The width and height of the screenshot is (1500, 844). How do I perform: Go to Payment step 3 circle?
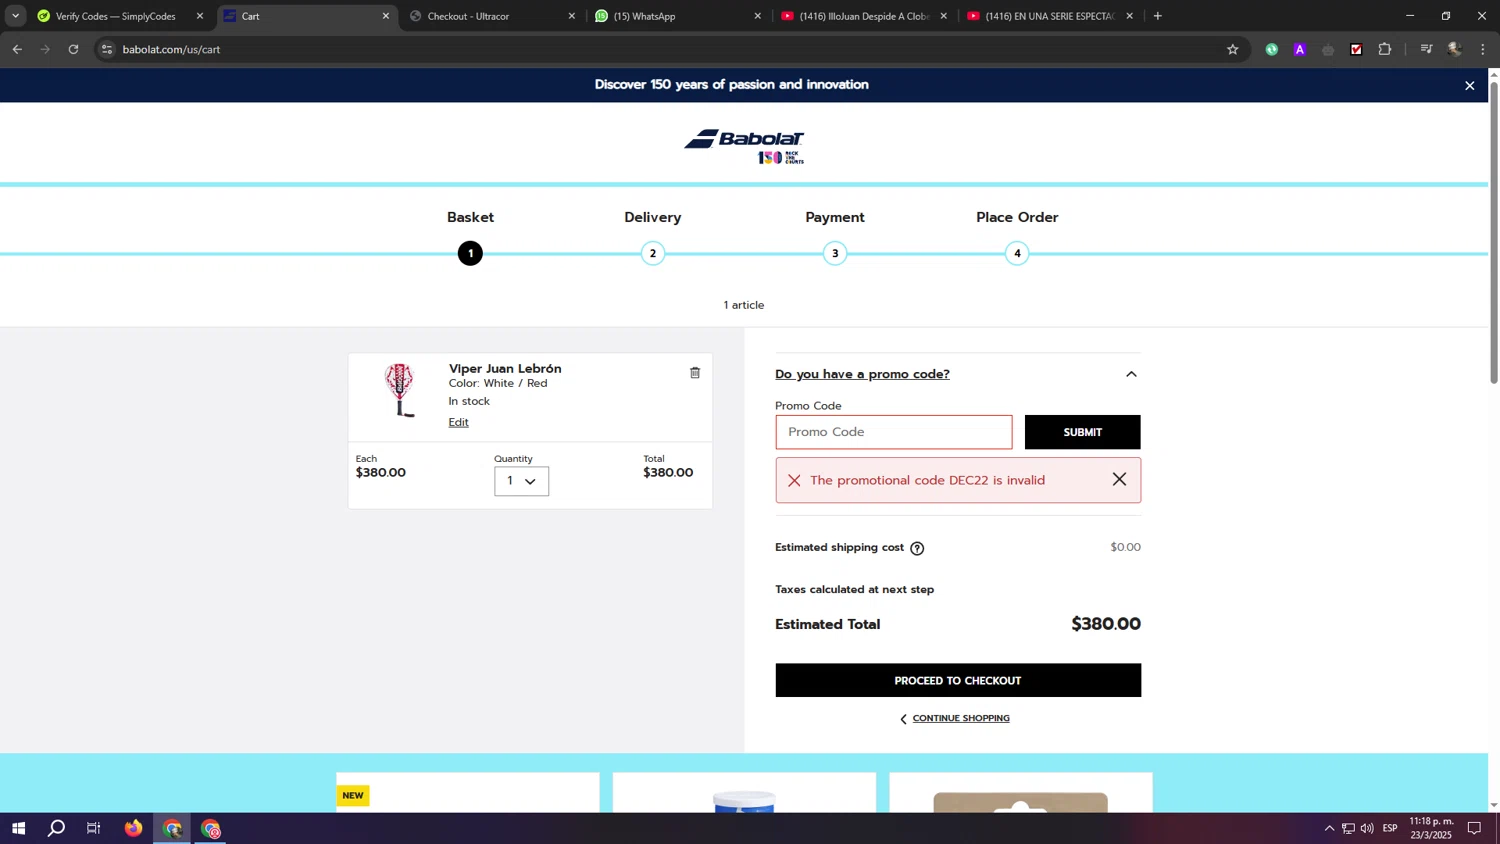click(835, 253)
